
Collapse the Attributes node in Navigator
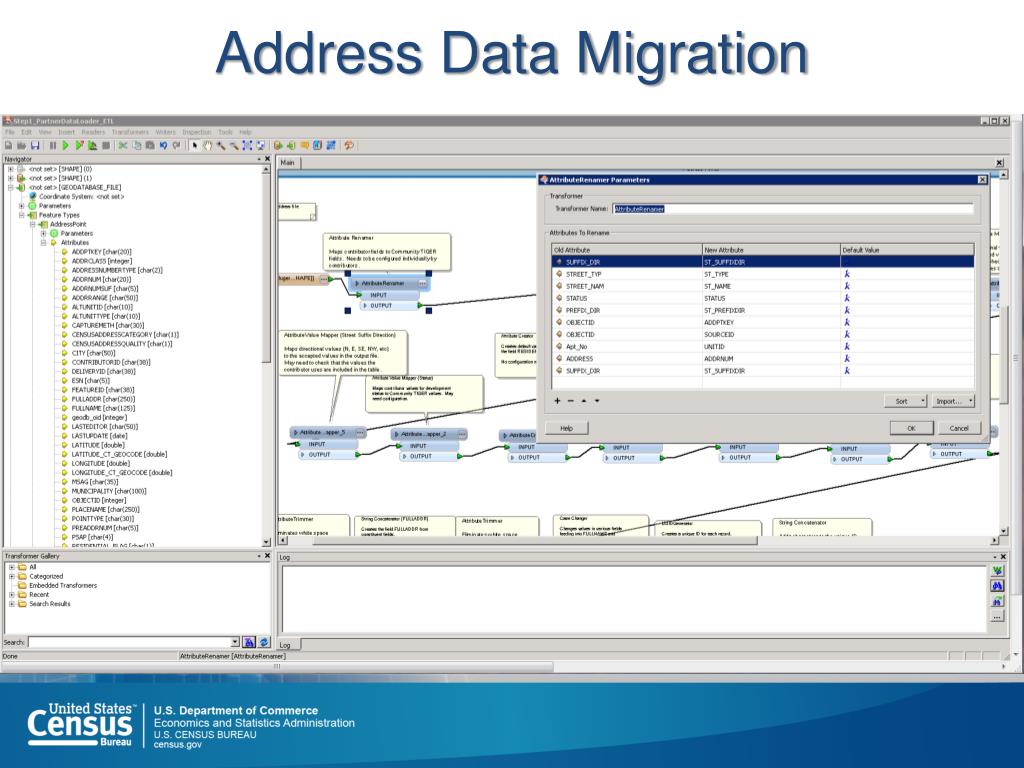click(x=44, y=242)
